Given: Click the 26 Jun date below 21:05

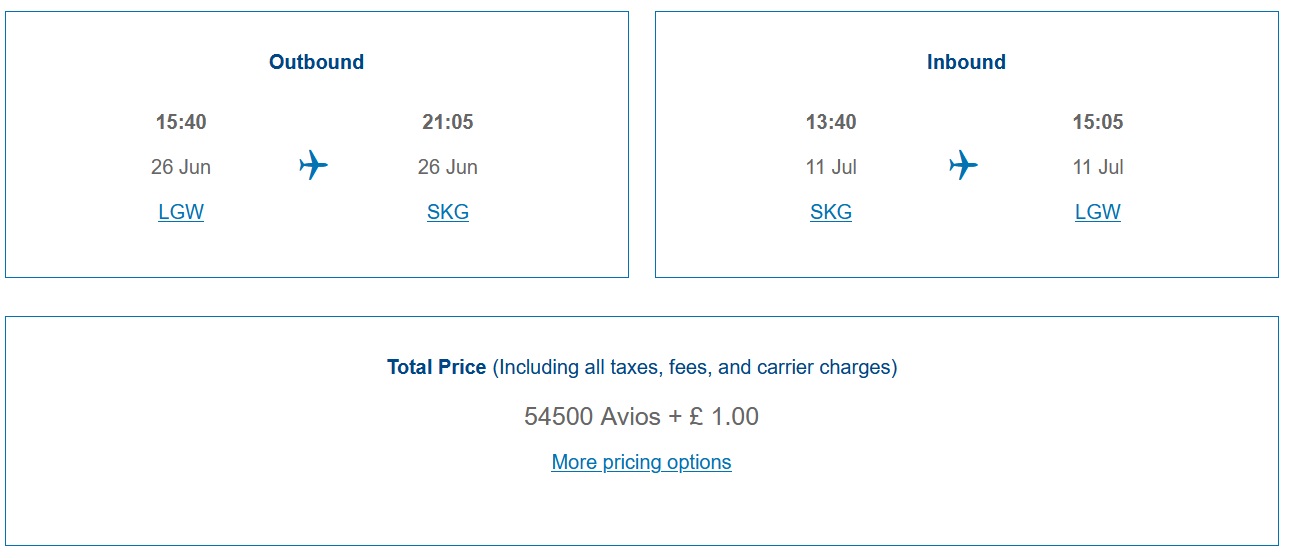Looking at the screenshot, I should point(448,167).
